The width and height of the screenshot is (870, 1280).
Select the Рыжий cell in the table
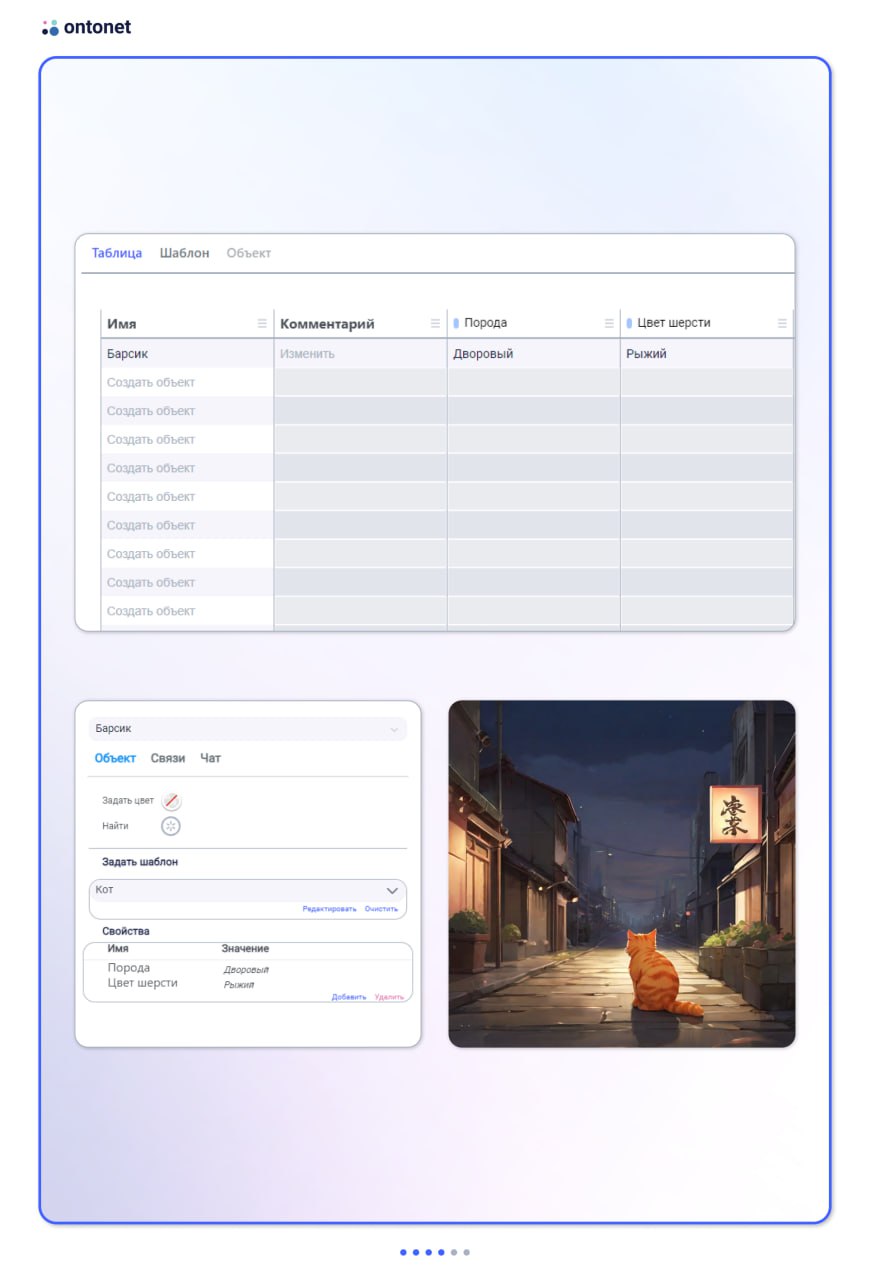coord(707,353)
